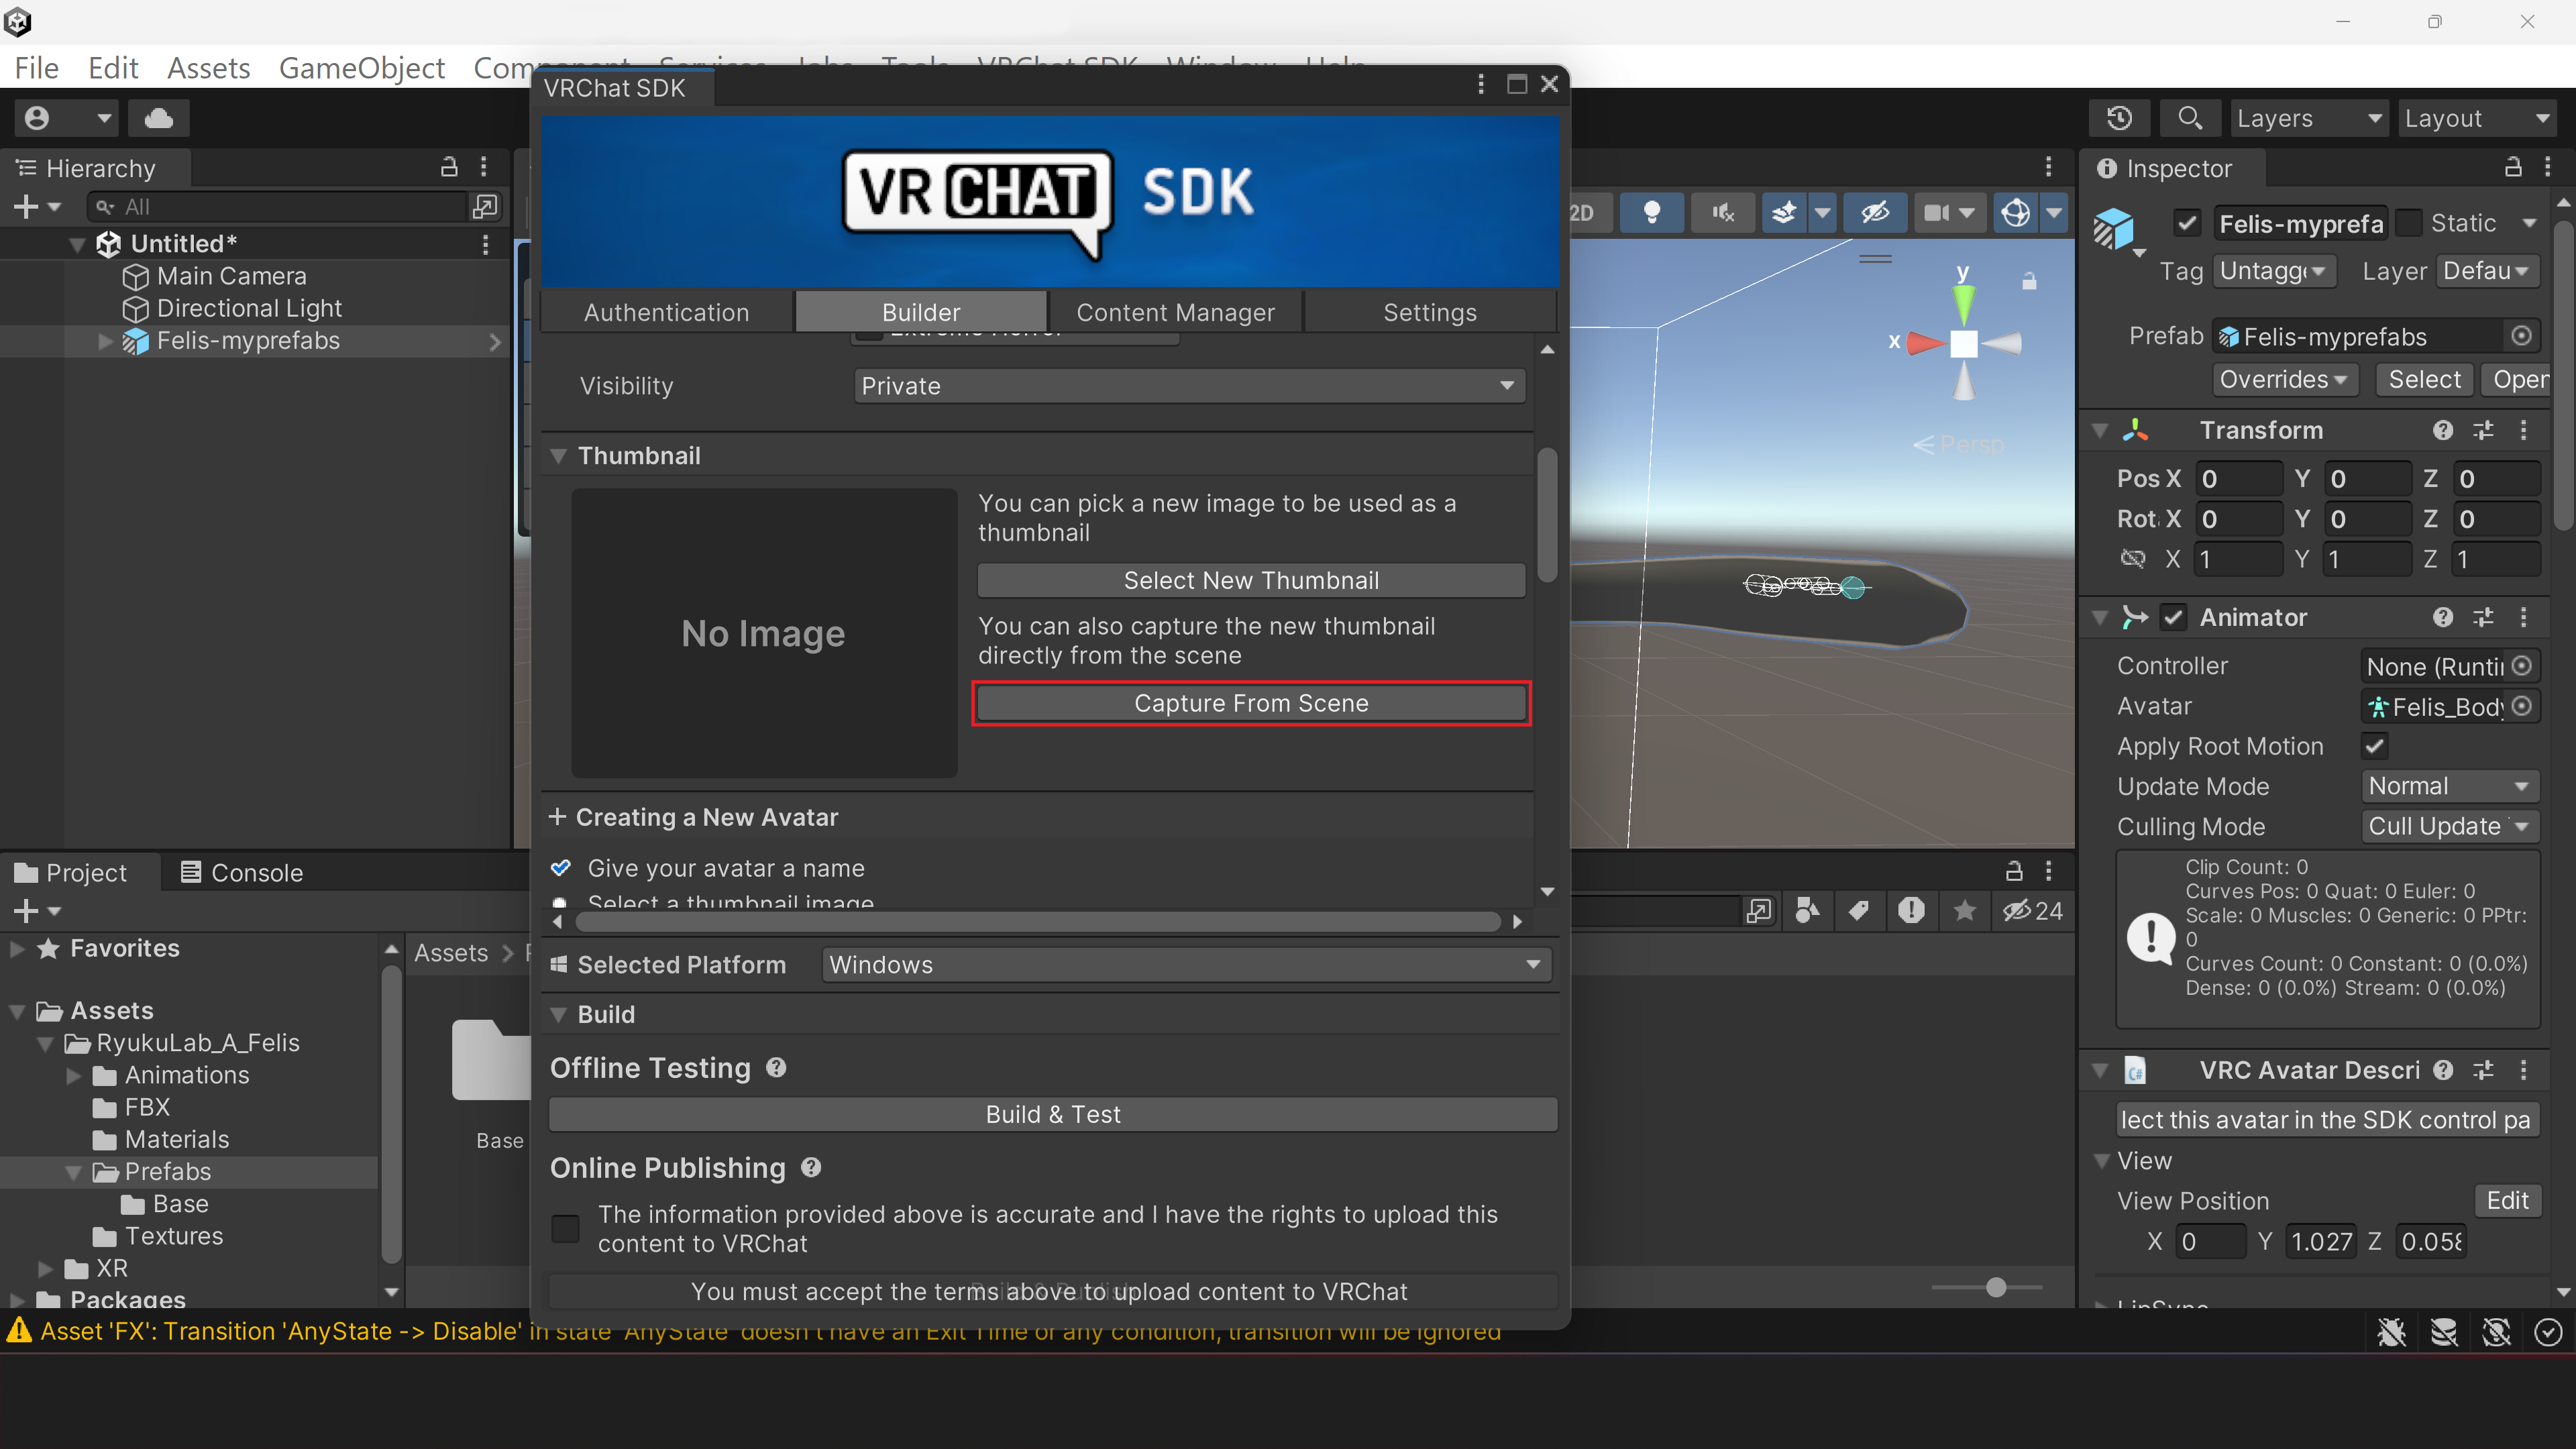Disable the Animator component checkbox

point(2173,617)
